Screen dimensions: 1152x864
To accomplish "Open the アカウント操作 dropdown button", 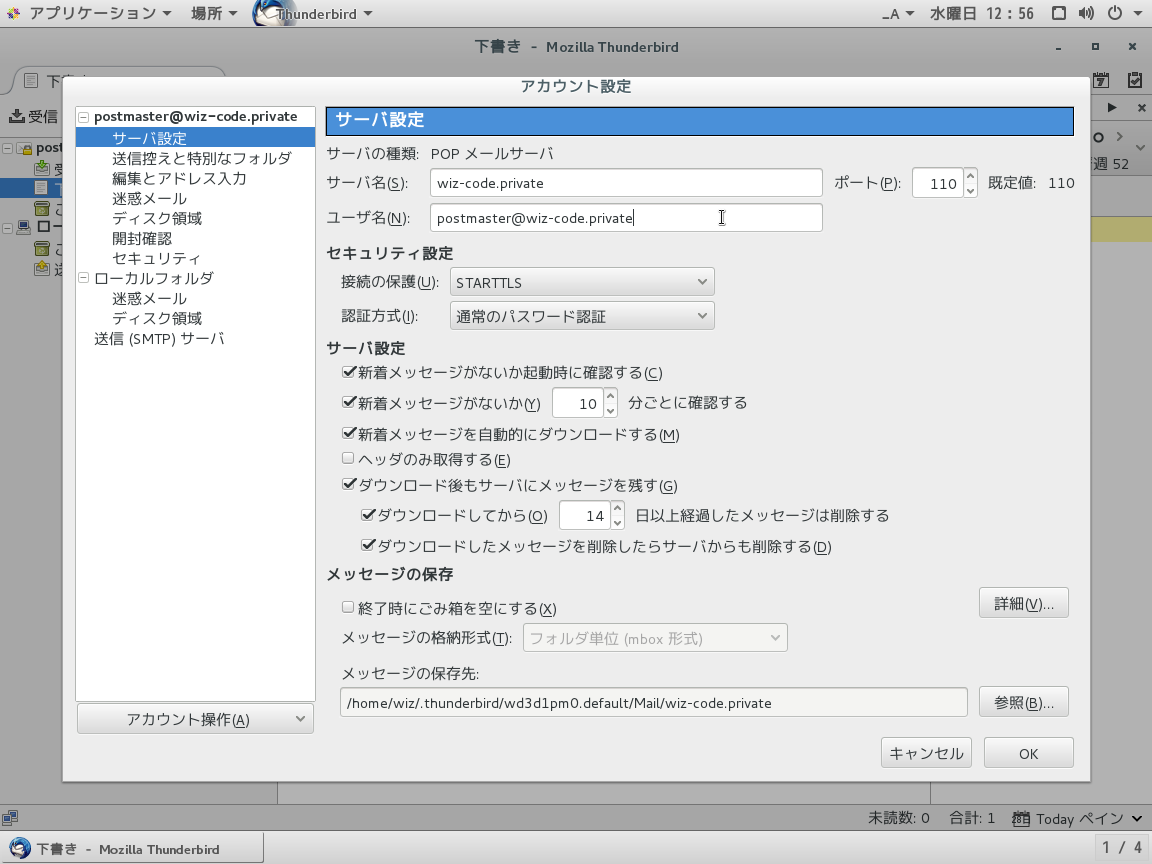I will coord(195,719).
